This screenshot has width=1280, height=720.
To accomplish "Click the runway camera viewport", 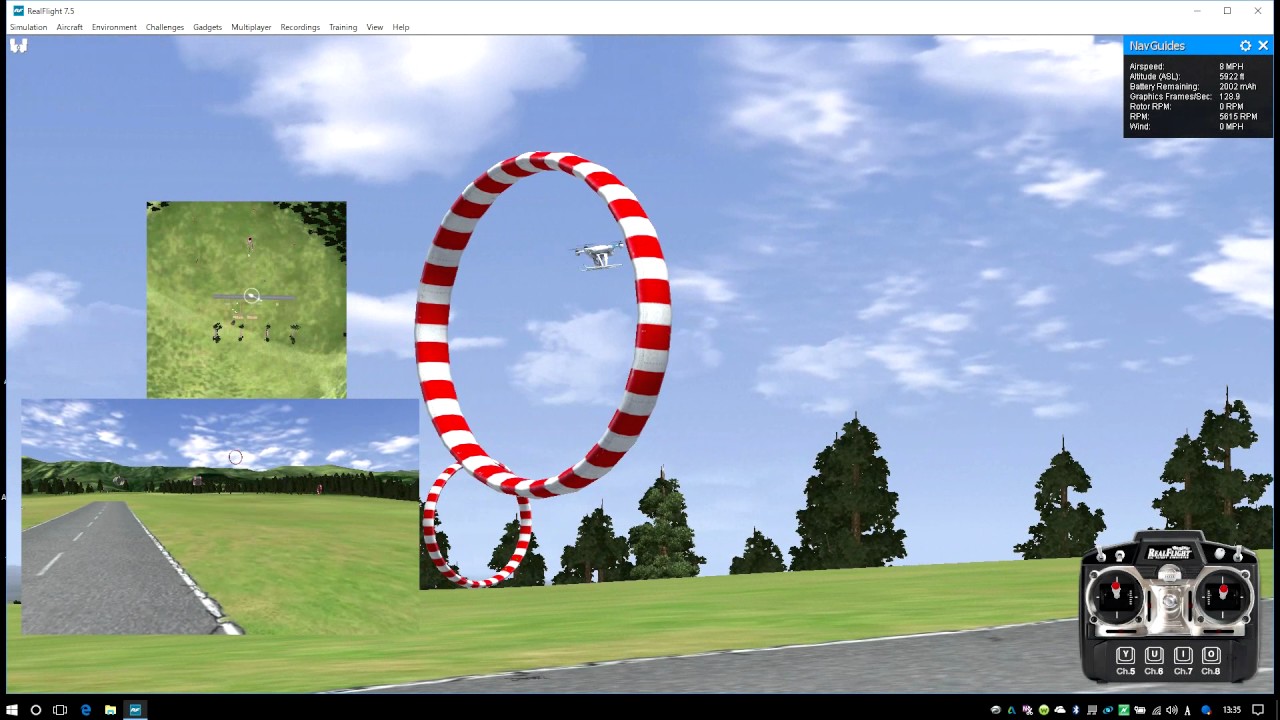I will 220,517.
